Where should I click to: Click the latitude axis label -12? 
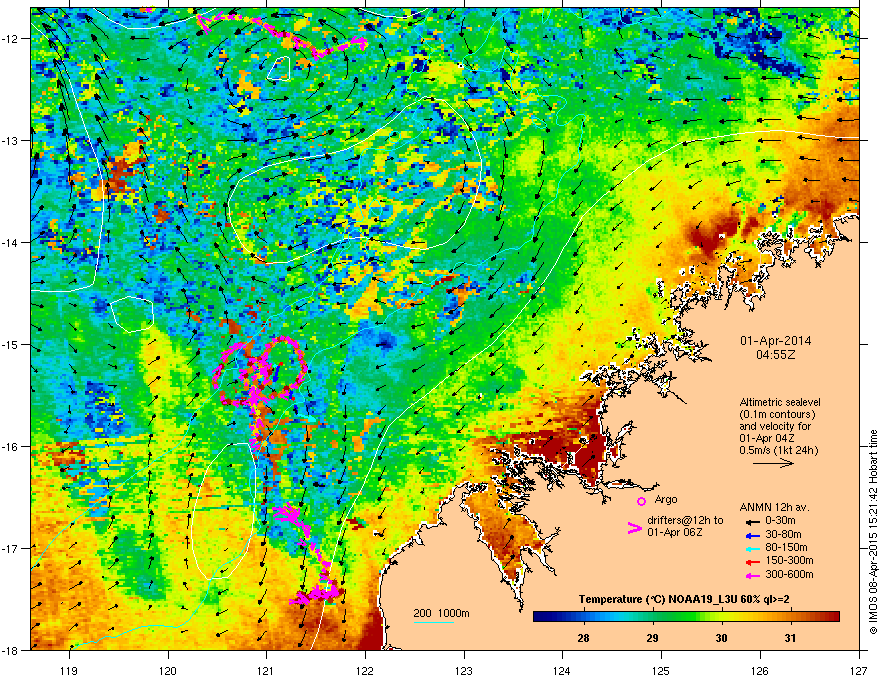(11, 38)
